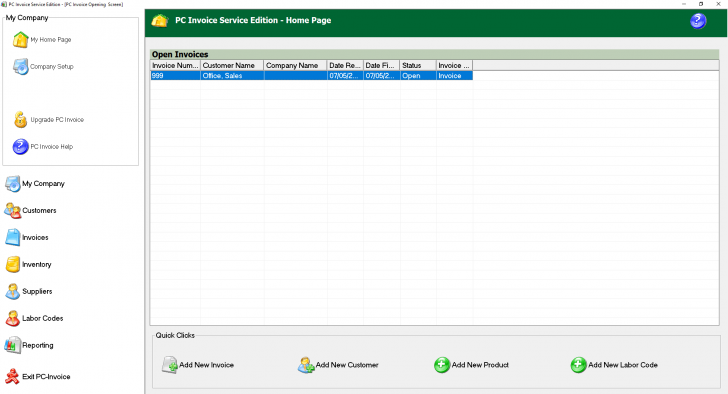The height and width of the screenshot is (394, 728).
Task: Click the "Office, Sales" customer cell
Action: (x=232, y=76)
